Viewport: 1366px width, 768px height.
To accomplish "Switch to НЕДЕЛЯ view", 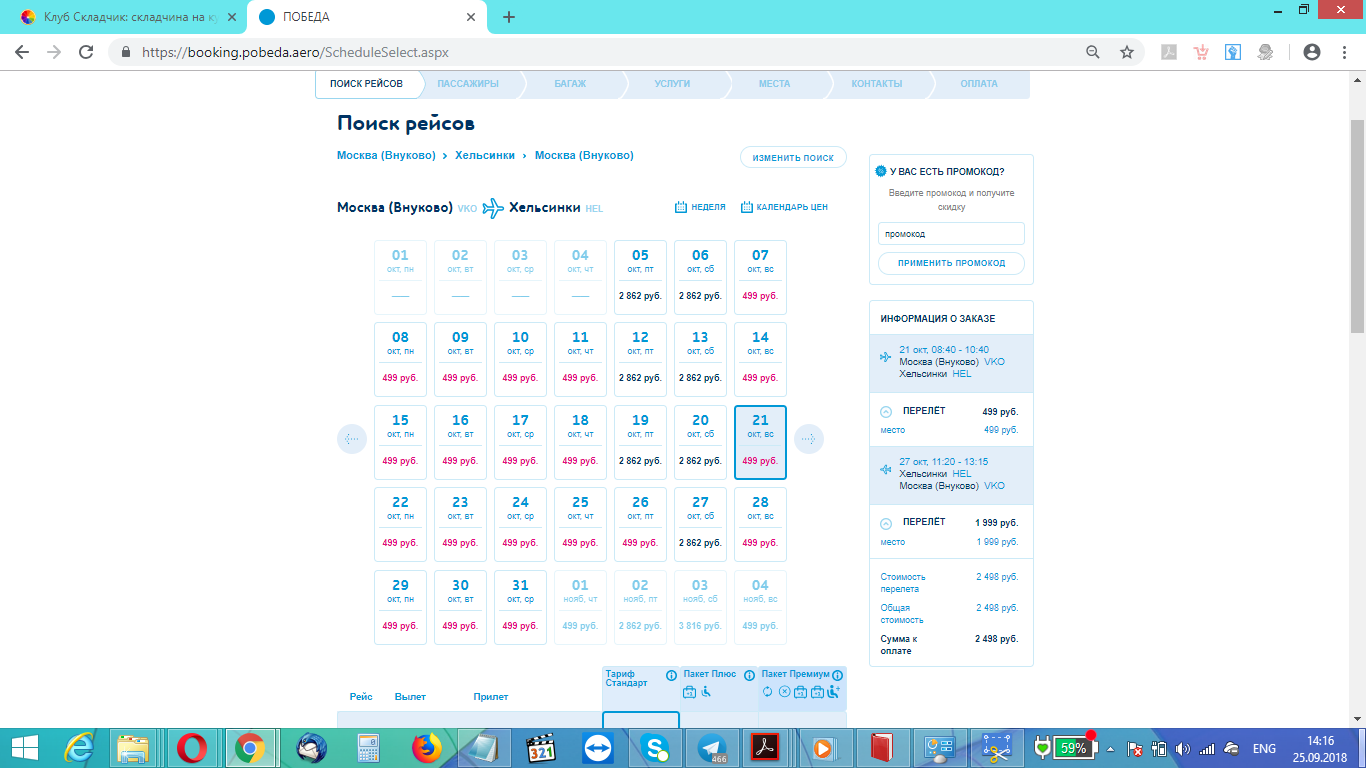I will coord(700,207).
